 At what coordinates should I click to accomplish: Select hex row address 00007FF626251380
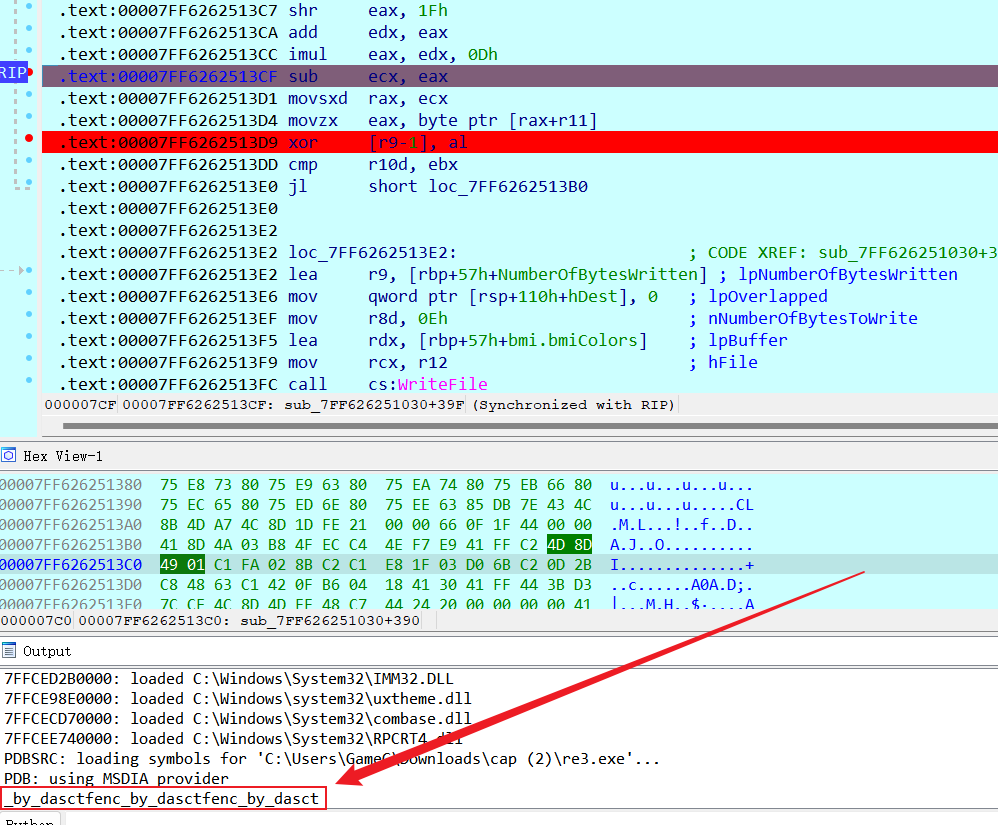(x=71, y=485)
